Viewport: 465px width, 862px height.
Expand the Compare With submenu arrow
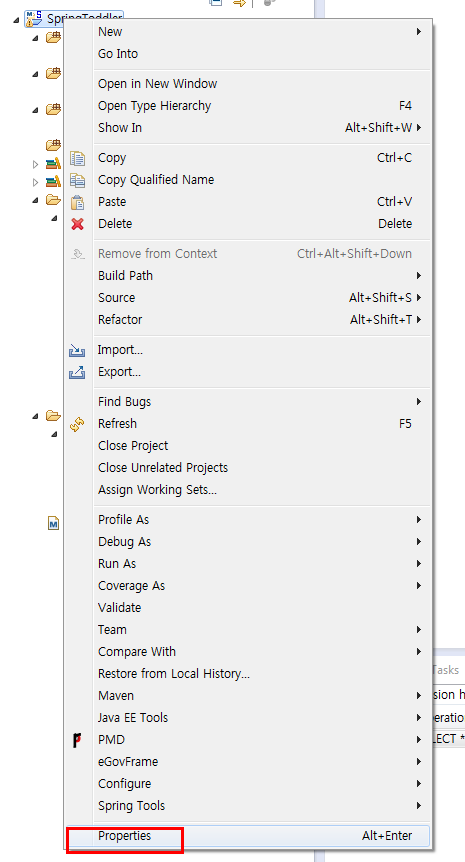point(419,651)
